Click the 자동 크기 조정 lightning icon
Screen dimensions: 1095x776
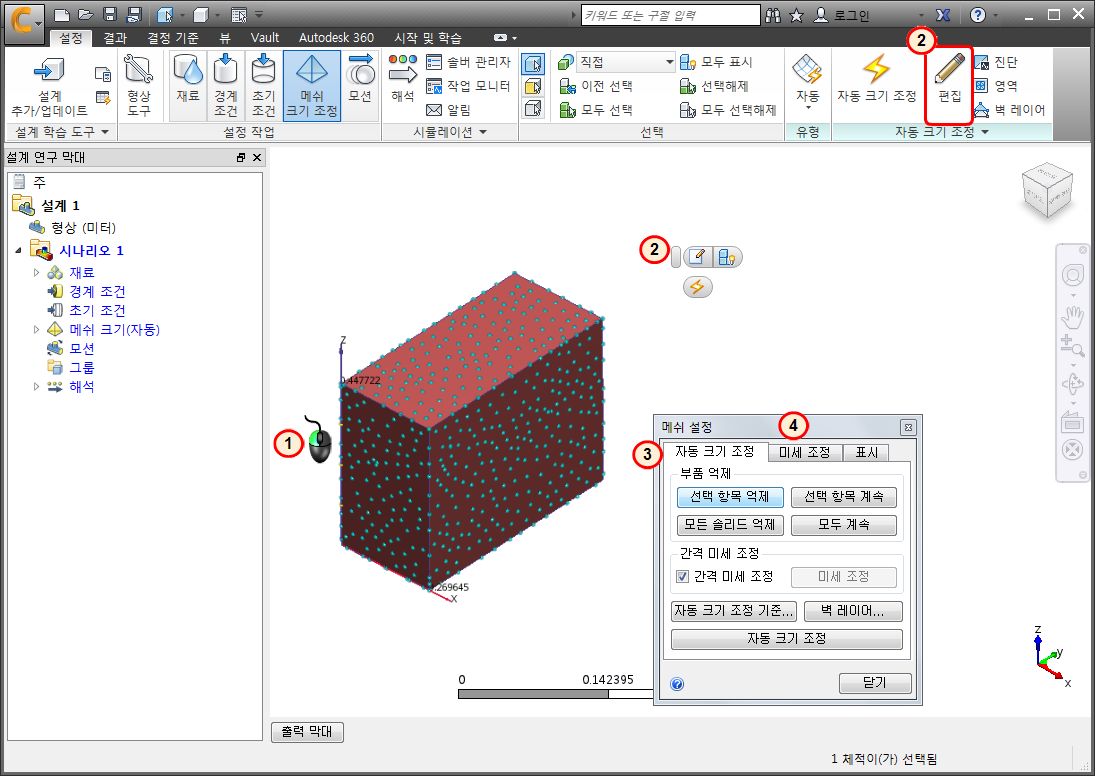click(x=876, y=78)
